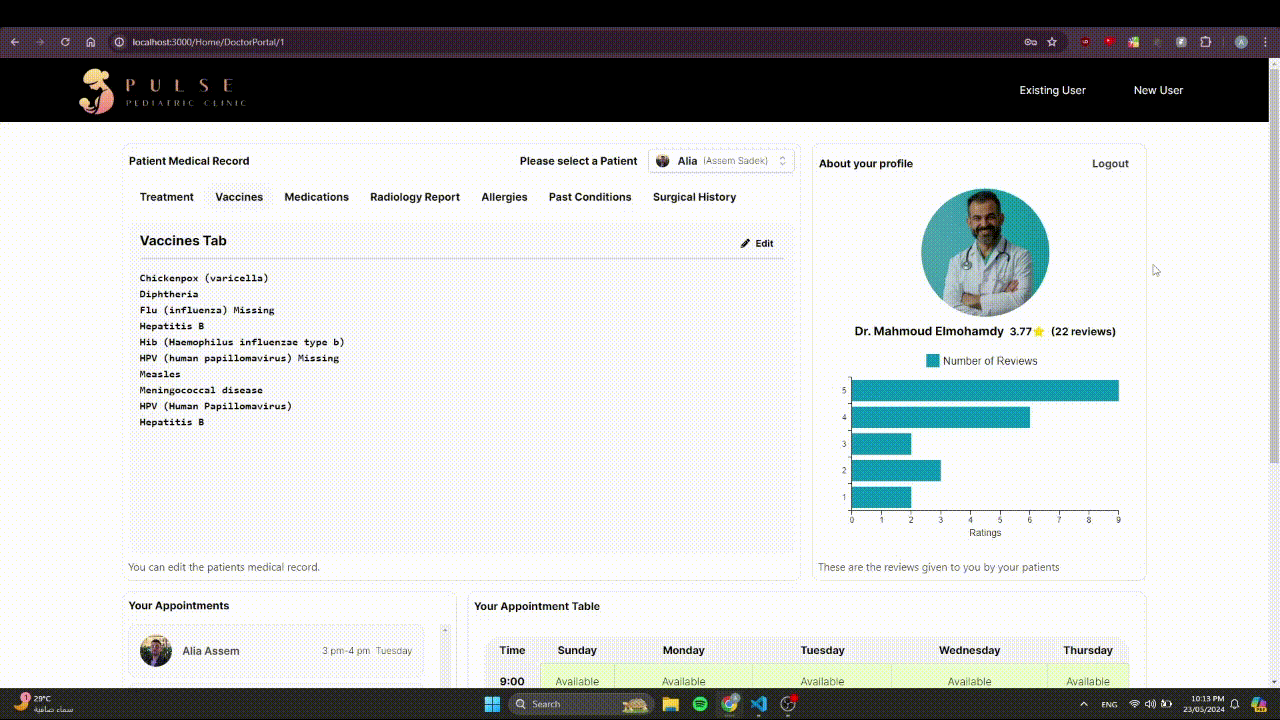Open Visual Studio Code from taskbar

point(759,704)
